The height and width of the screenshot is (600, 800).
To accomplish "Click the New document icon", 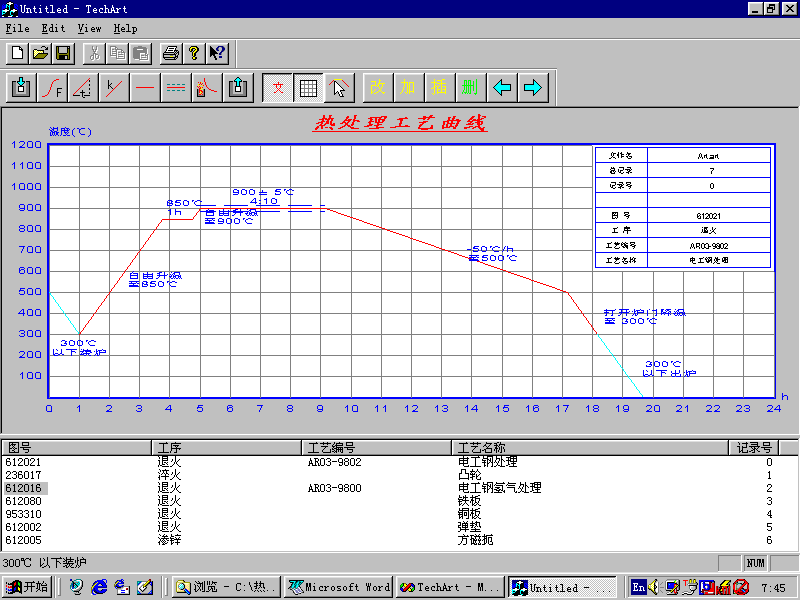I will 17,53.
